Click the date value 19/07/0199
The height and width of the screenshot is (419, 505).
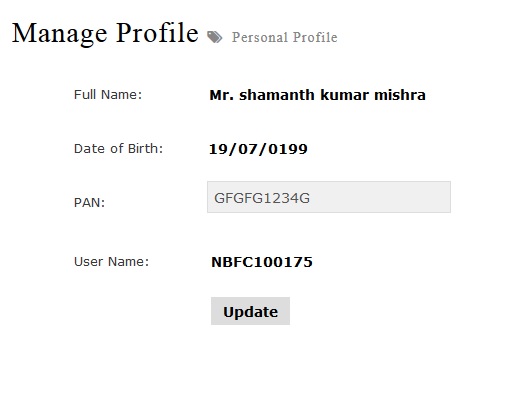pos(258,149)
